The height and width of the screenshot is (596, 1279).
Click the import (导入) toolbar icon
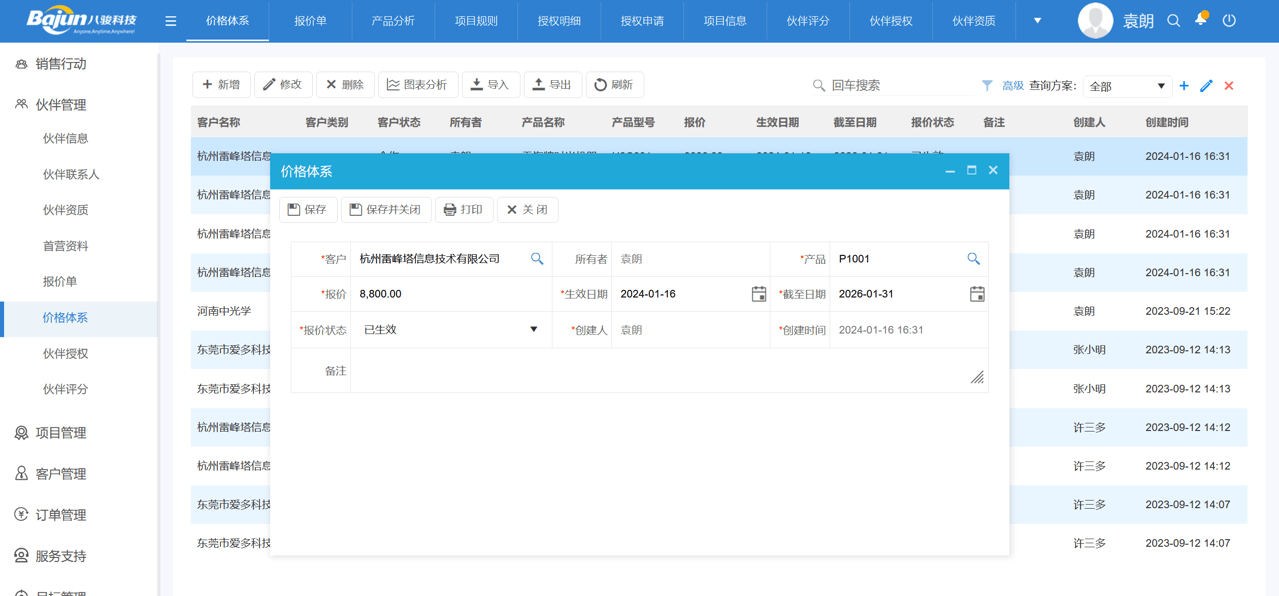[478, 85]
